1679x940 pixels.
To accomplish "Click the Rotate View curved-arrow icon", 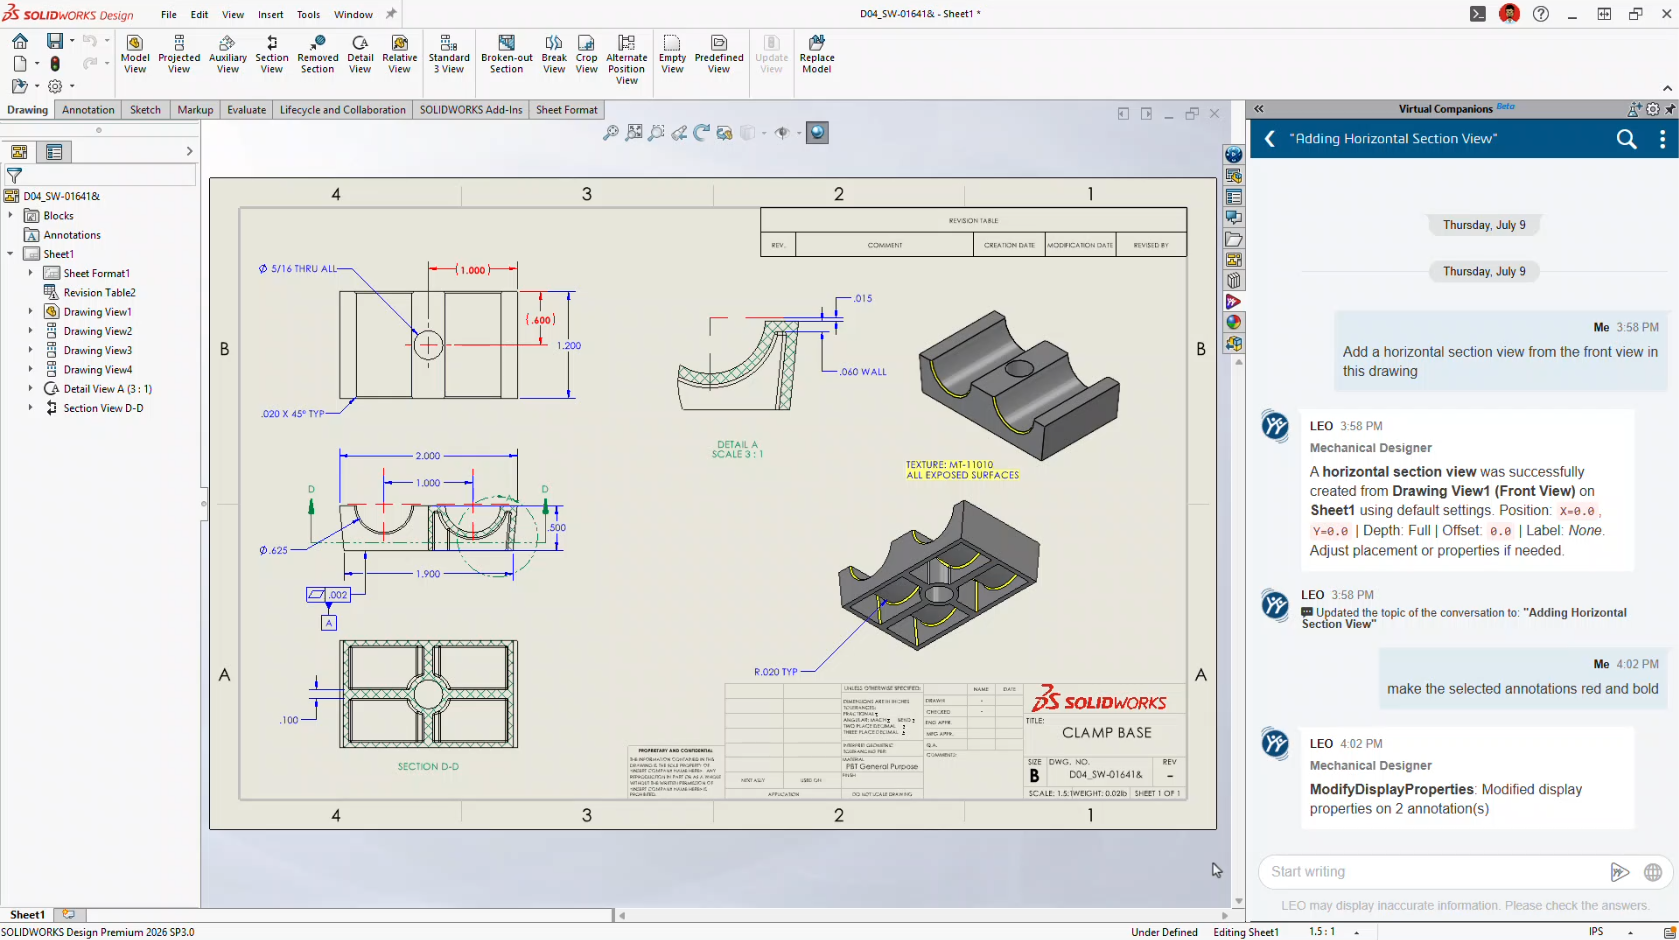I will [x=702, y=133].
